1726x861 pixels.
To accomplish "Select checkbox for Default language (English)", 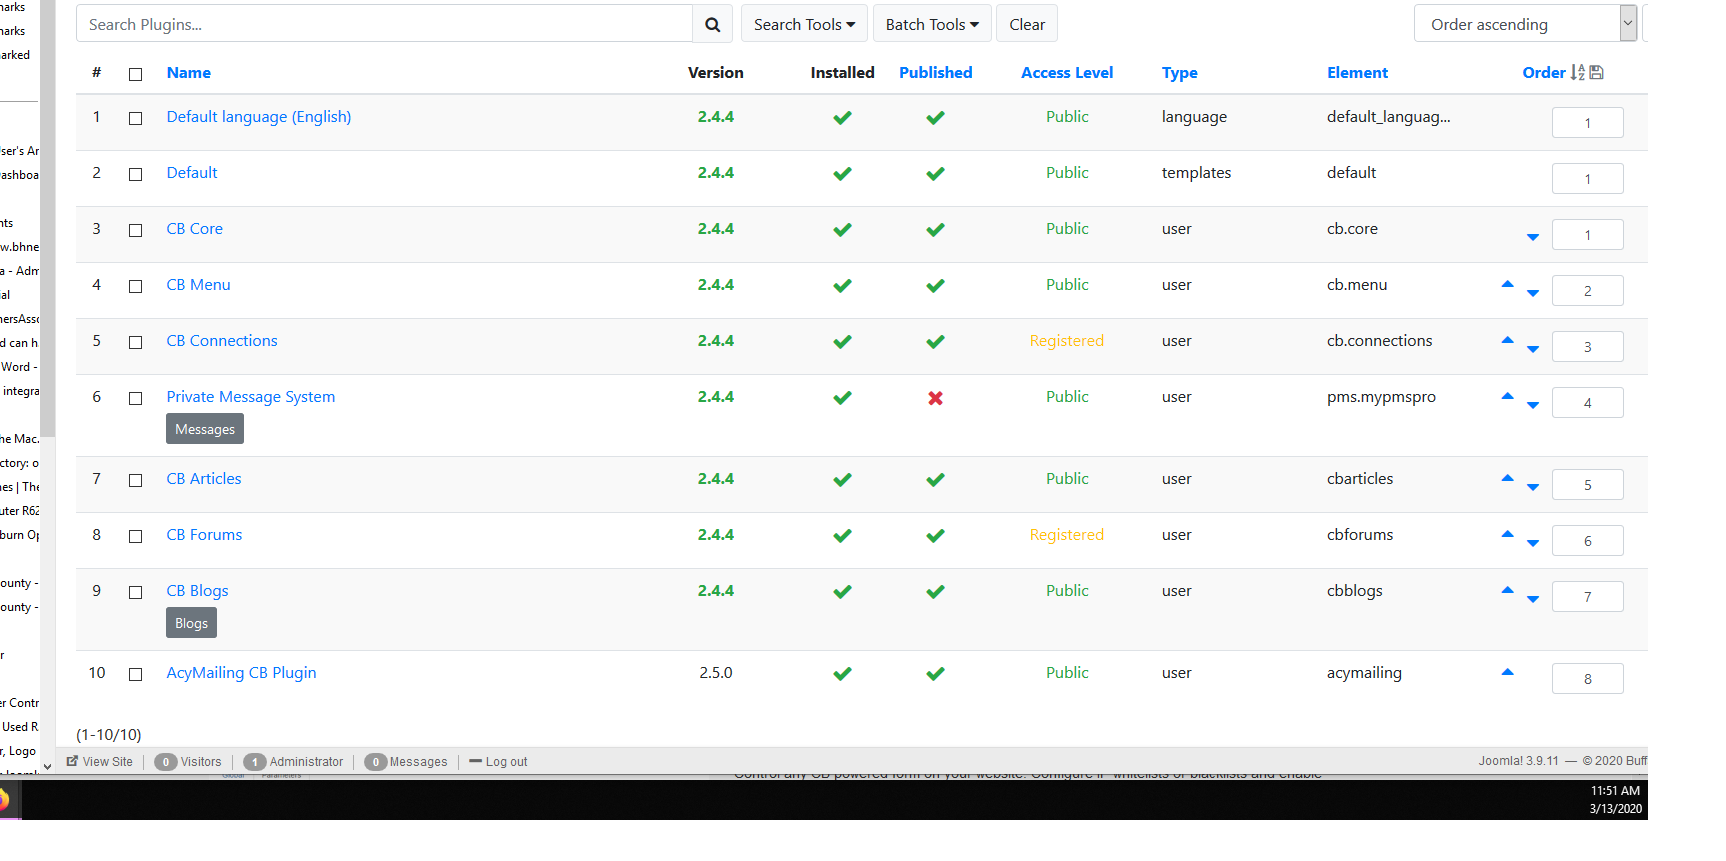I will [x=136, y=118].
